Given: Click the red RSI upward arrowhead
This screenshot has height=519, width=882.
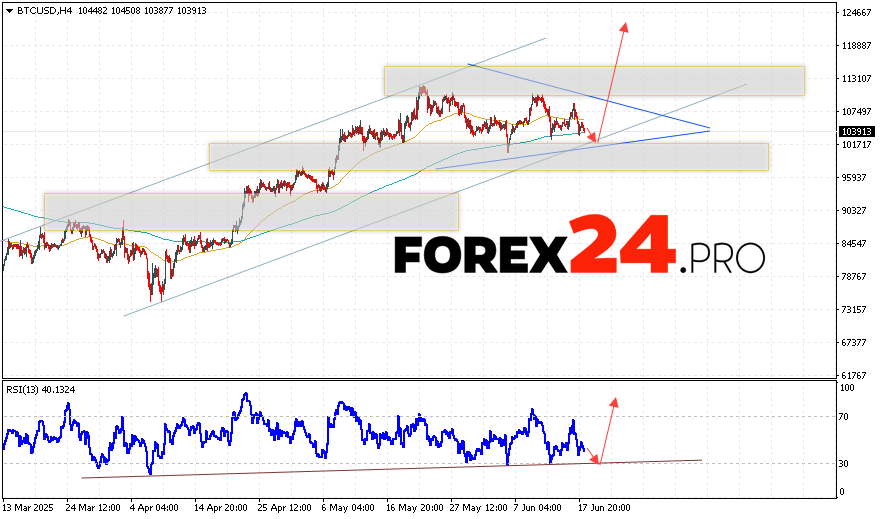Looking at the screenshot, I should tap(613, 401).
